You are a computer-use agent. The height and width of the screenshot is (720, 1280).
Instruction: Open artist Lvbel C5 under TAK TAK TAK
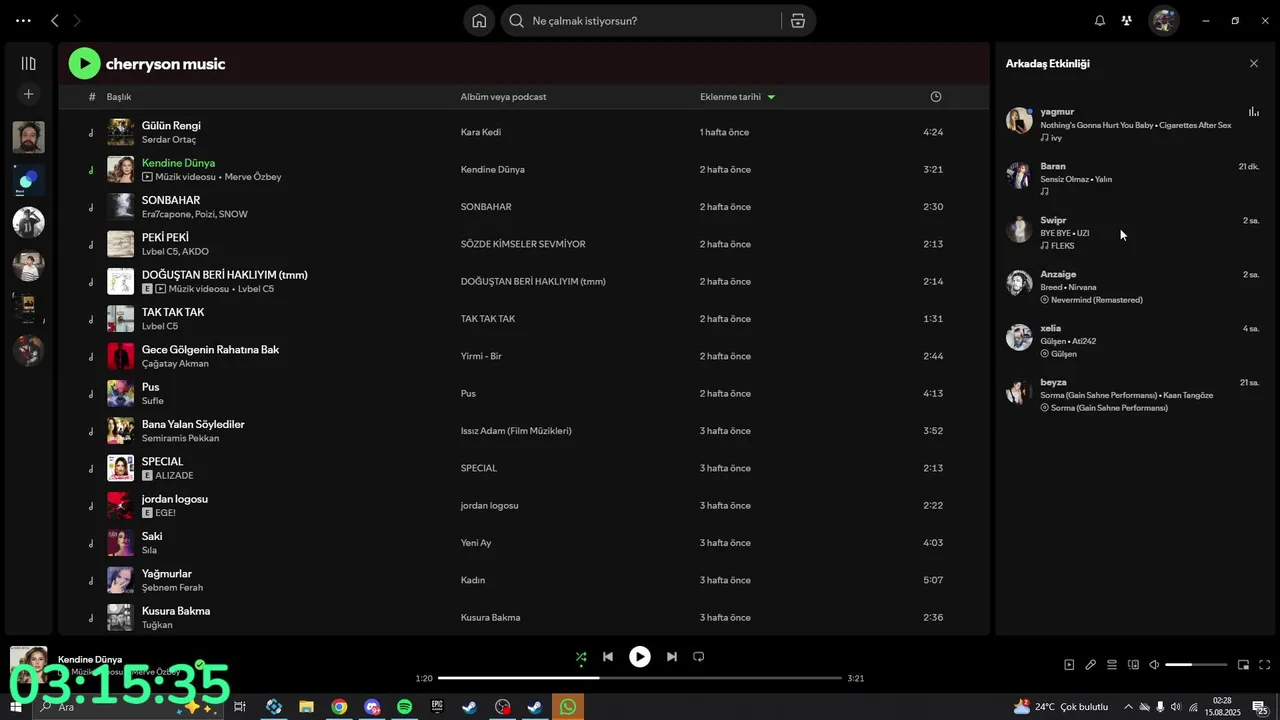click(x=160, y=327)
